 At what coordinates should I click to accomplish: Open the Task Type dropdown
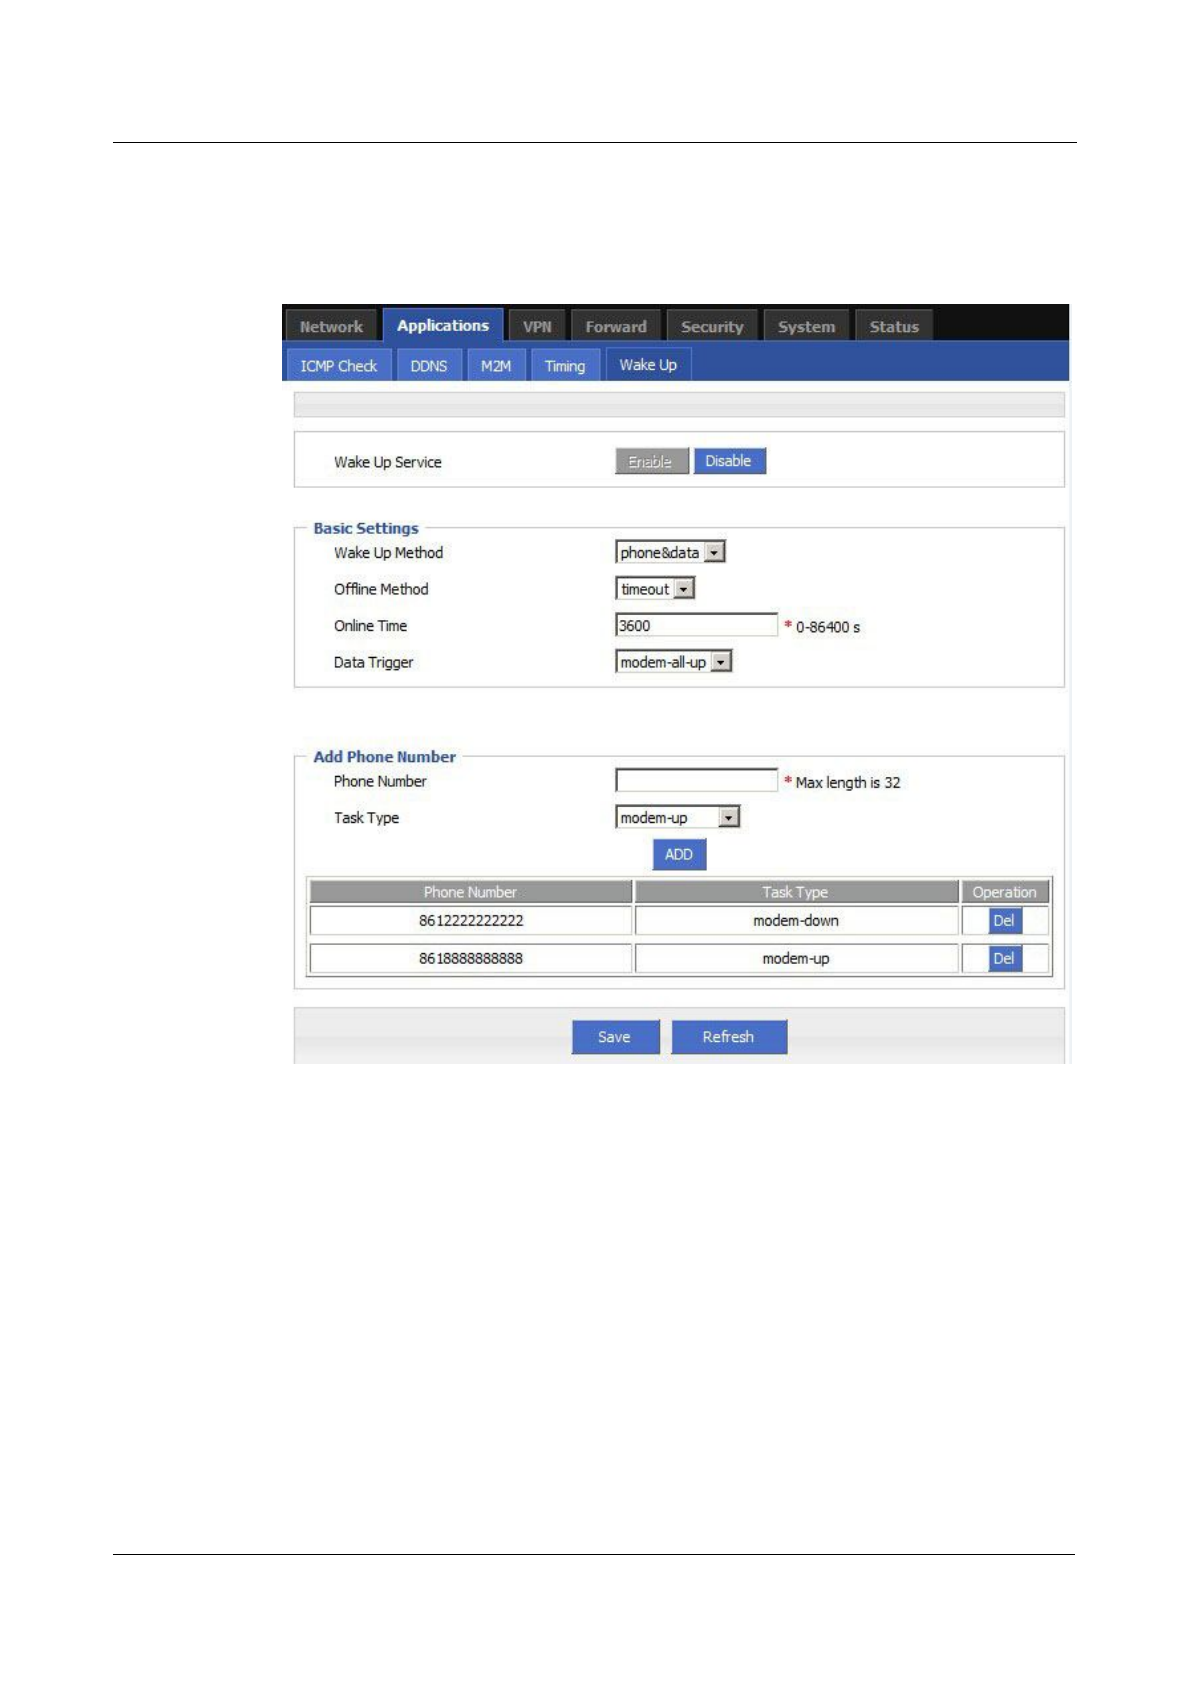677,818
